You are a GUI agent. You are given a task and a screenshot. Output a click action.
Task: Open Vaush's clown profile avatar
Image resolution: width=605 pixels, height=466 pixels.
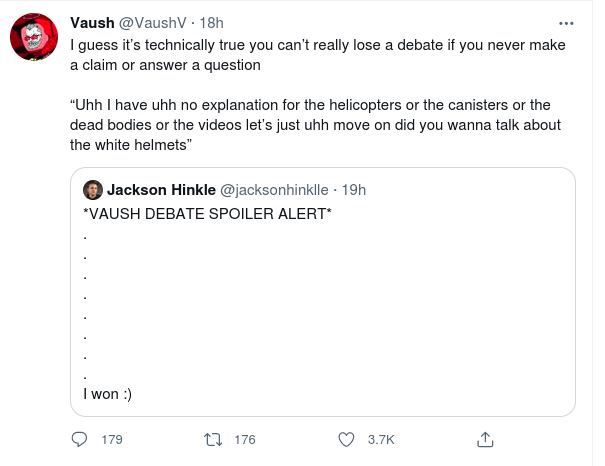click(33, 40)
